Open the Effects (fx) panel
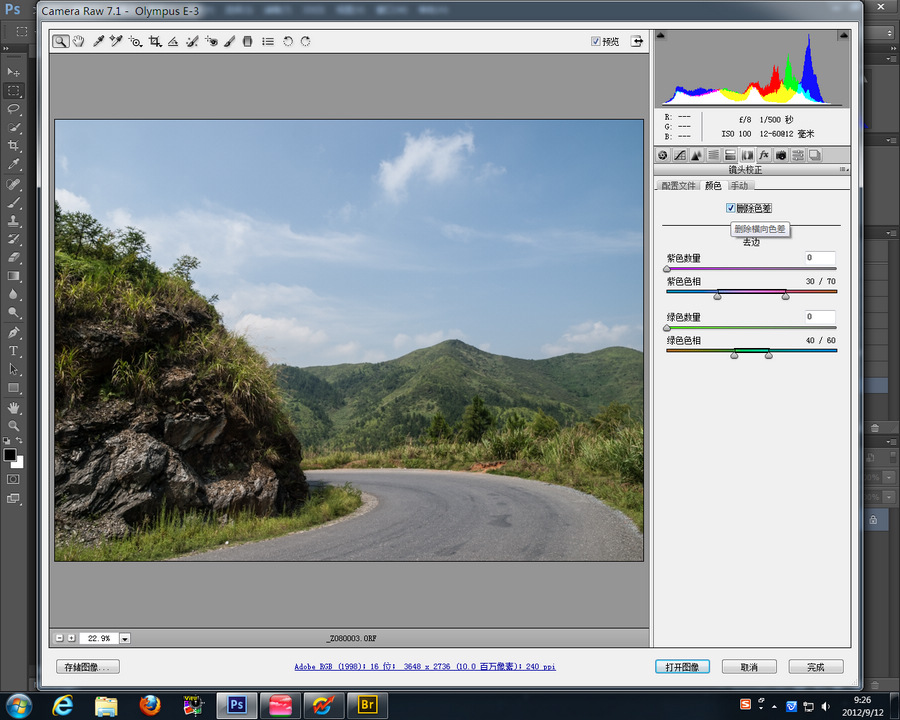900x720 pixels. click(x=764, y=155)
